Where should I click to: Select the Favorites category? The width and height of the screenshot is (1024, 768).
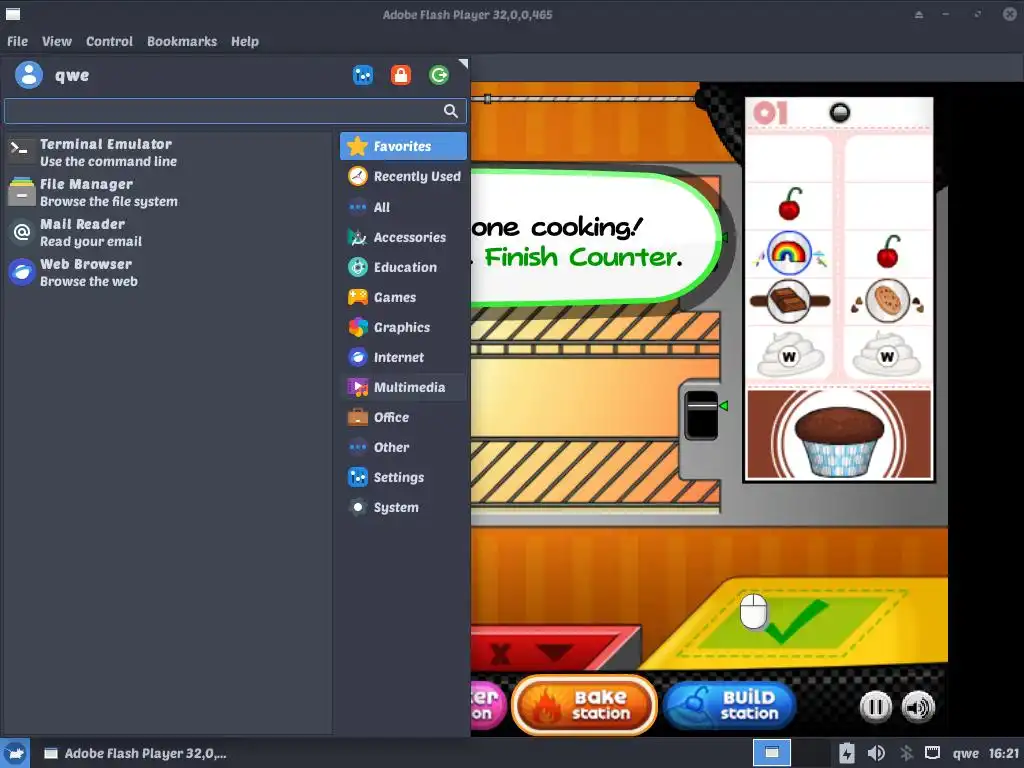(x=403, y=146)
